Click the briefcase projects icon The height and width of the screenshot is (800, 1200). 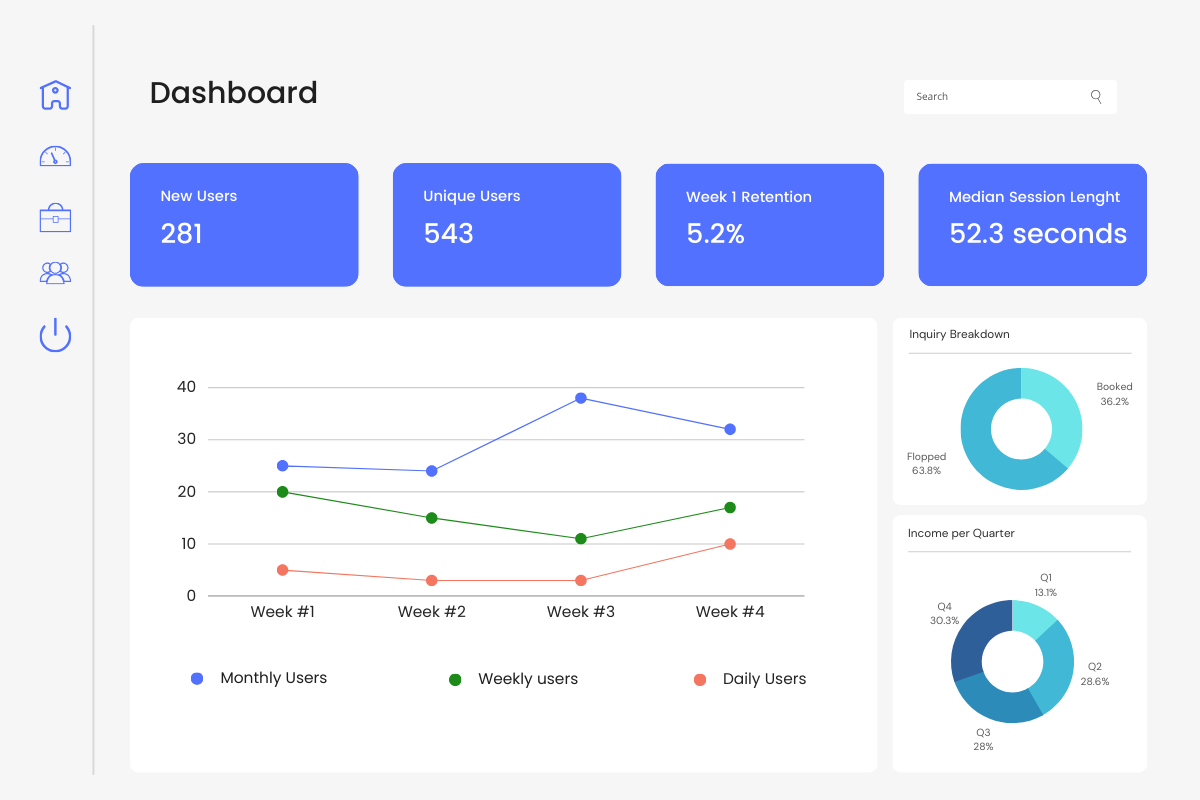click(x=55, y=217)
